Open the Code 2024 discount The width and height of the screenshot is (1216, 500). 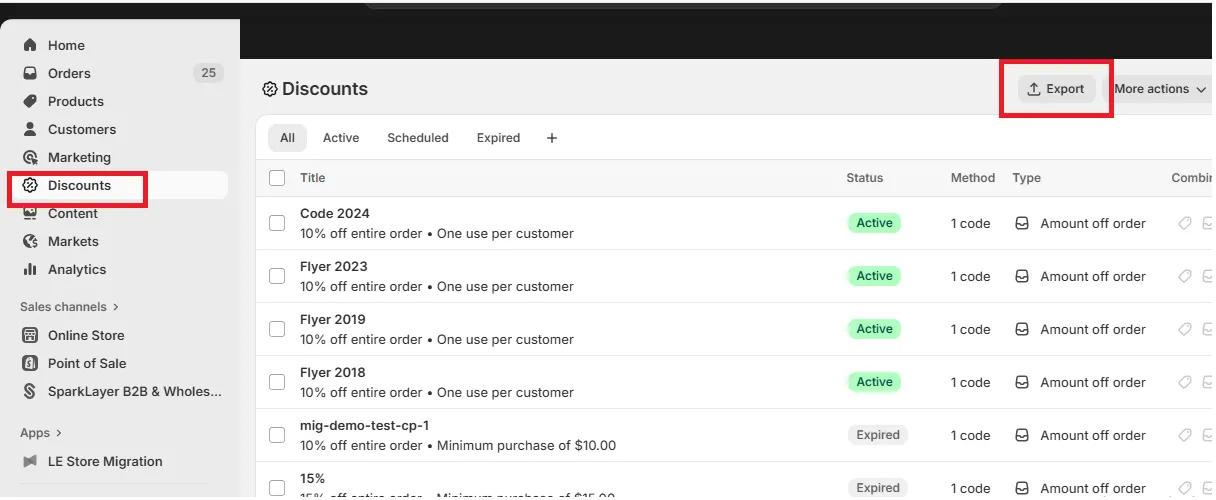(x=334, y=213)
